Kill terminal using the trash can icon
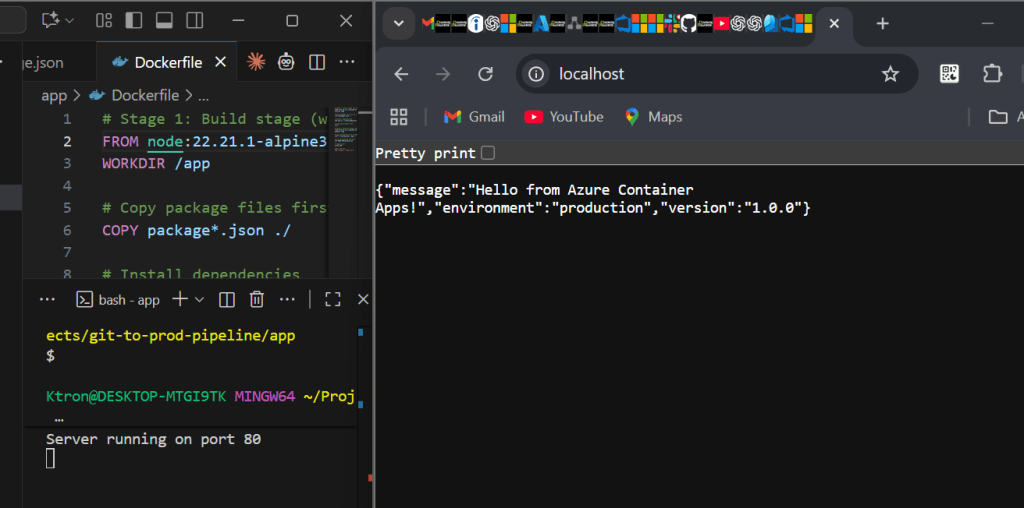Image resolution: width=1024 pixels, height=508 pixels. pyautogui.click(x=257, y=299)
